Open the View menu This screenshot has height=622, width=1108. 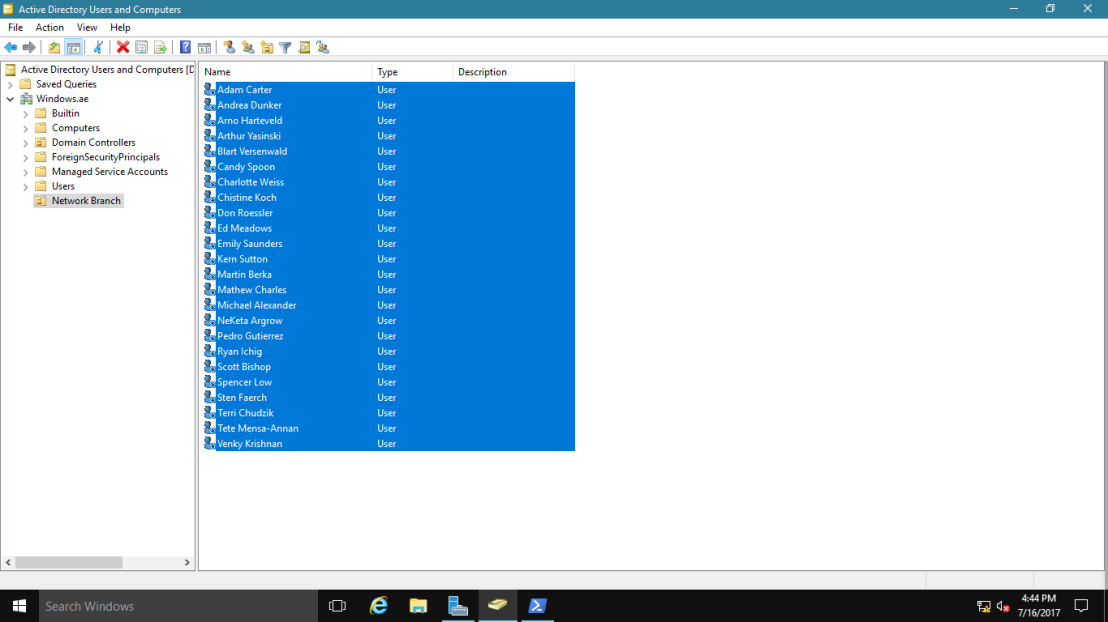tap(87, 28)
